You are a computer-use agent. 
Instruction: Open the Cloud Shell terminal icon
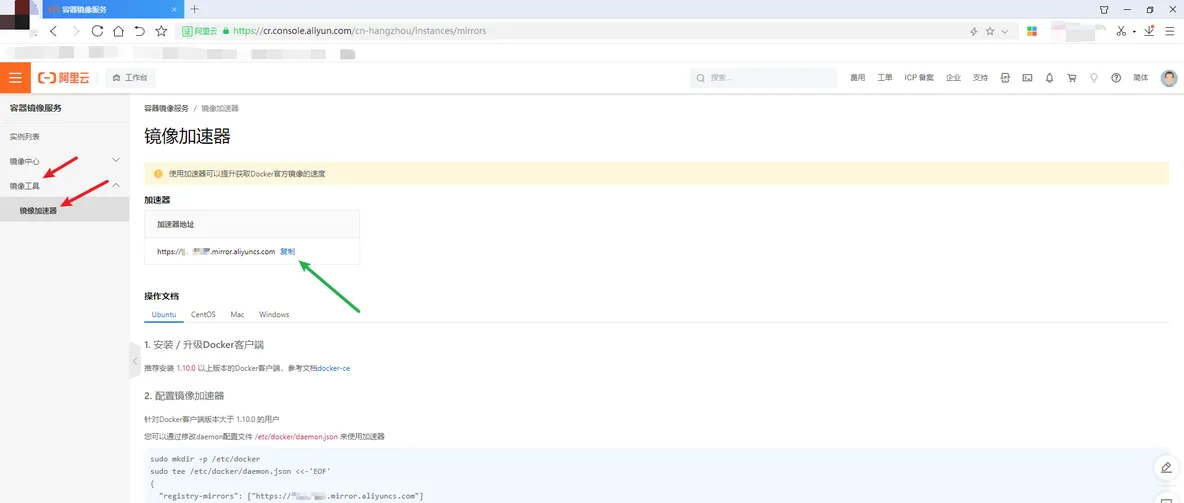[x=1027, y=78]
